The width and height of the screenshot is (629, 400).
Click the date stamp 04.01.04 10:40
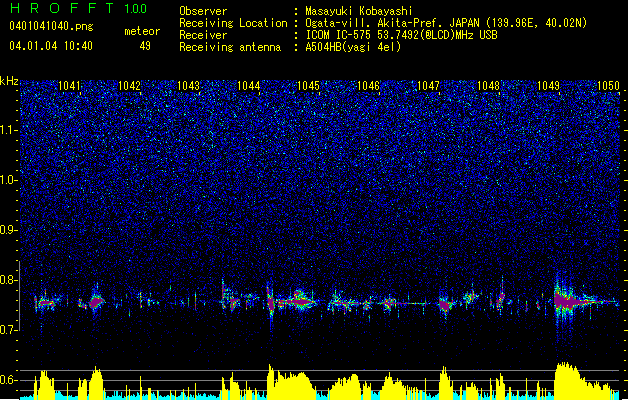(51, 46)
